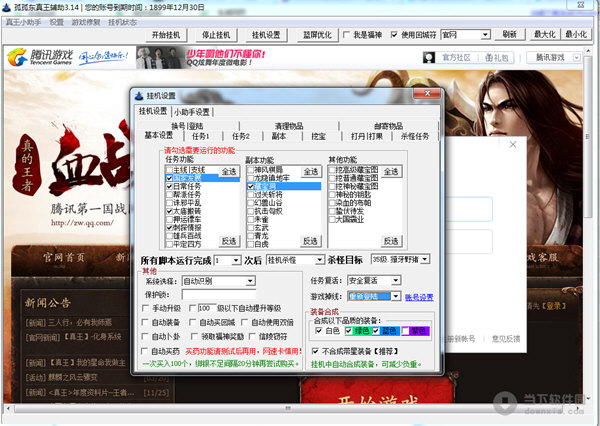Click 全选 in the 任务功能 list
Viewport: 600px width, 426px height.
tap(229, 172)
